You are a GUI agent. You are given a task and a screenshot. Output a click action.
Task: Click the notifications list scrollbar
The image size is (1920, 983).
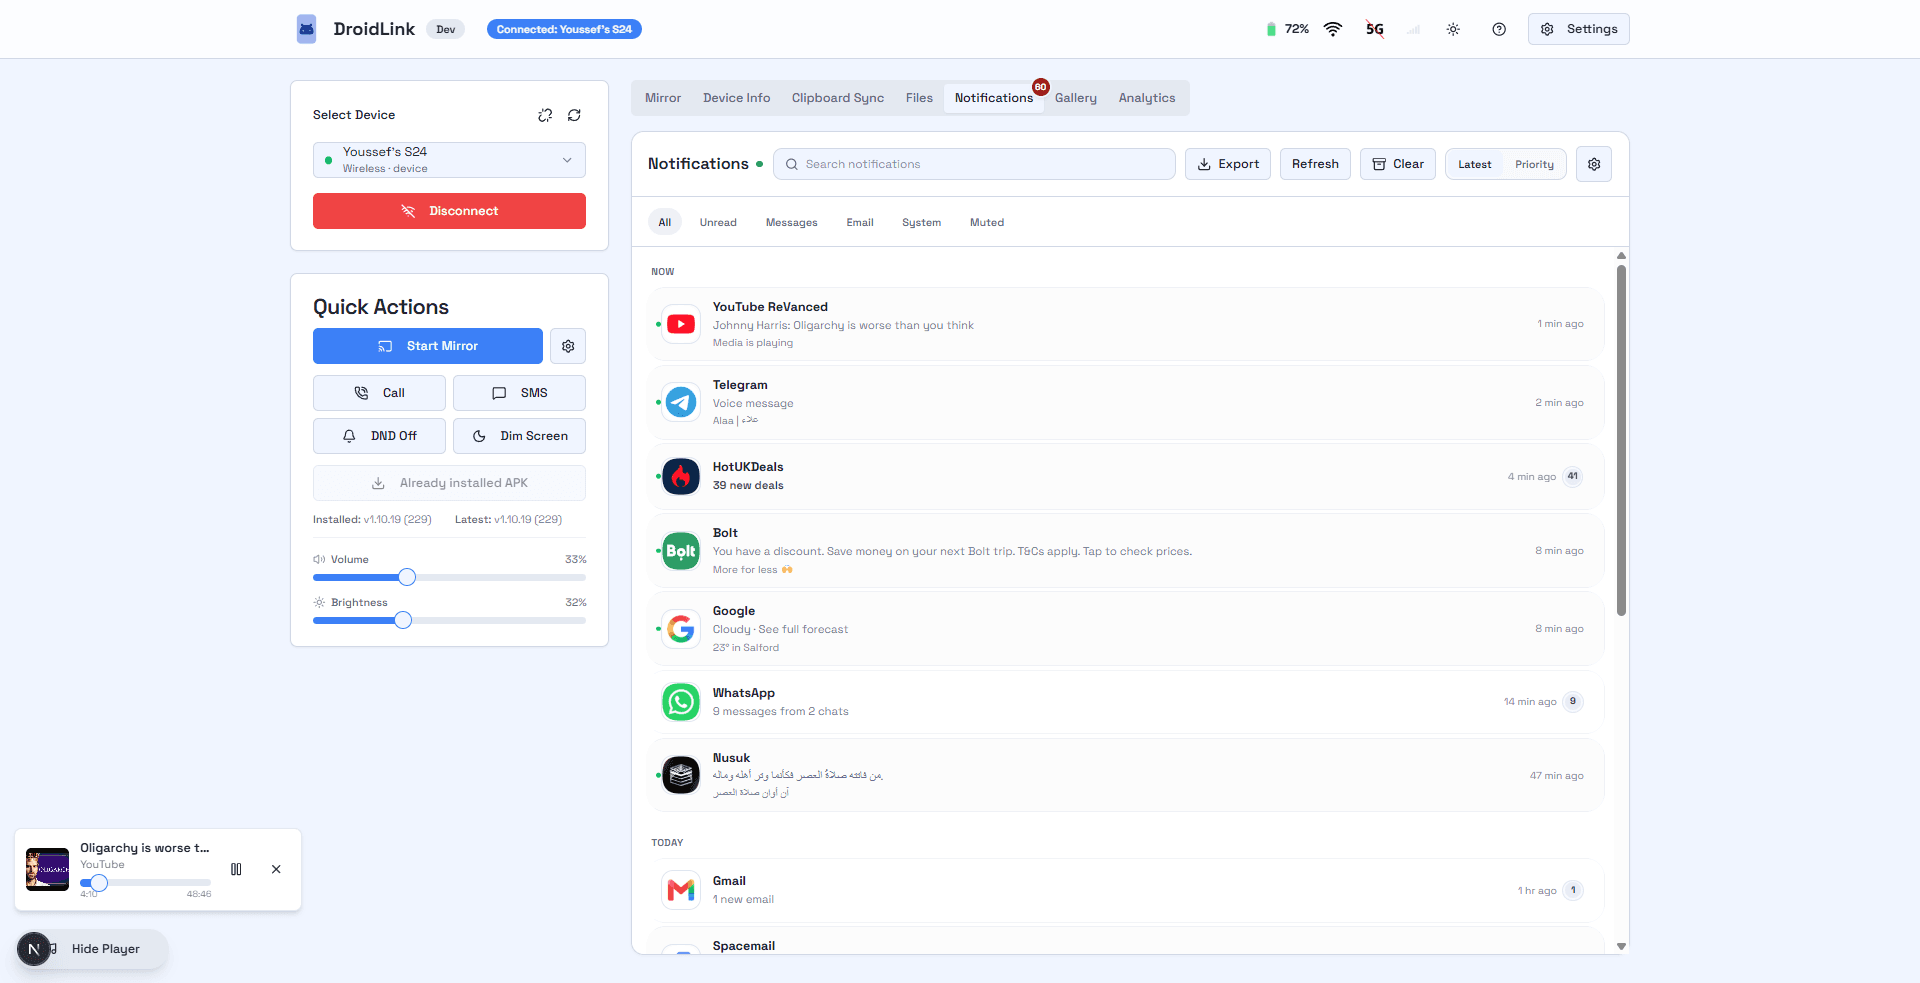click(1621, 440)
